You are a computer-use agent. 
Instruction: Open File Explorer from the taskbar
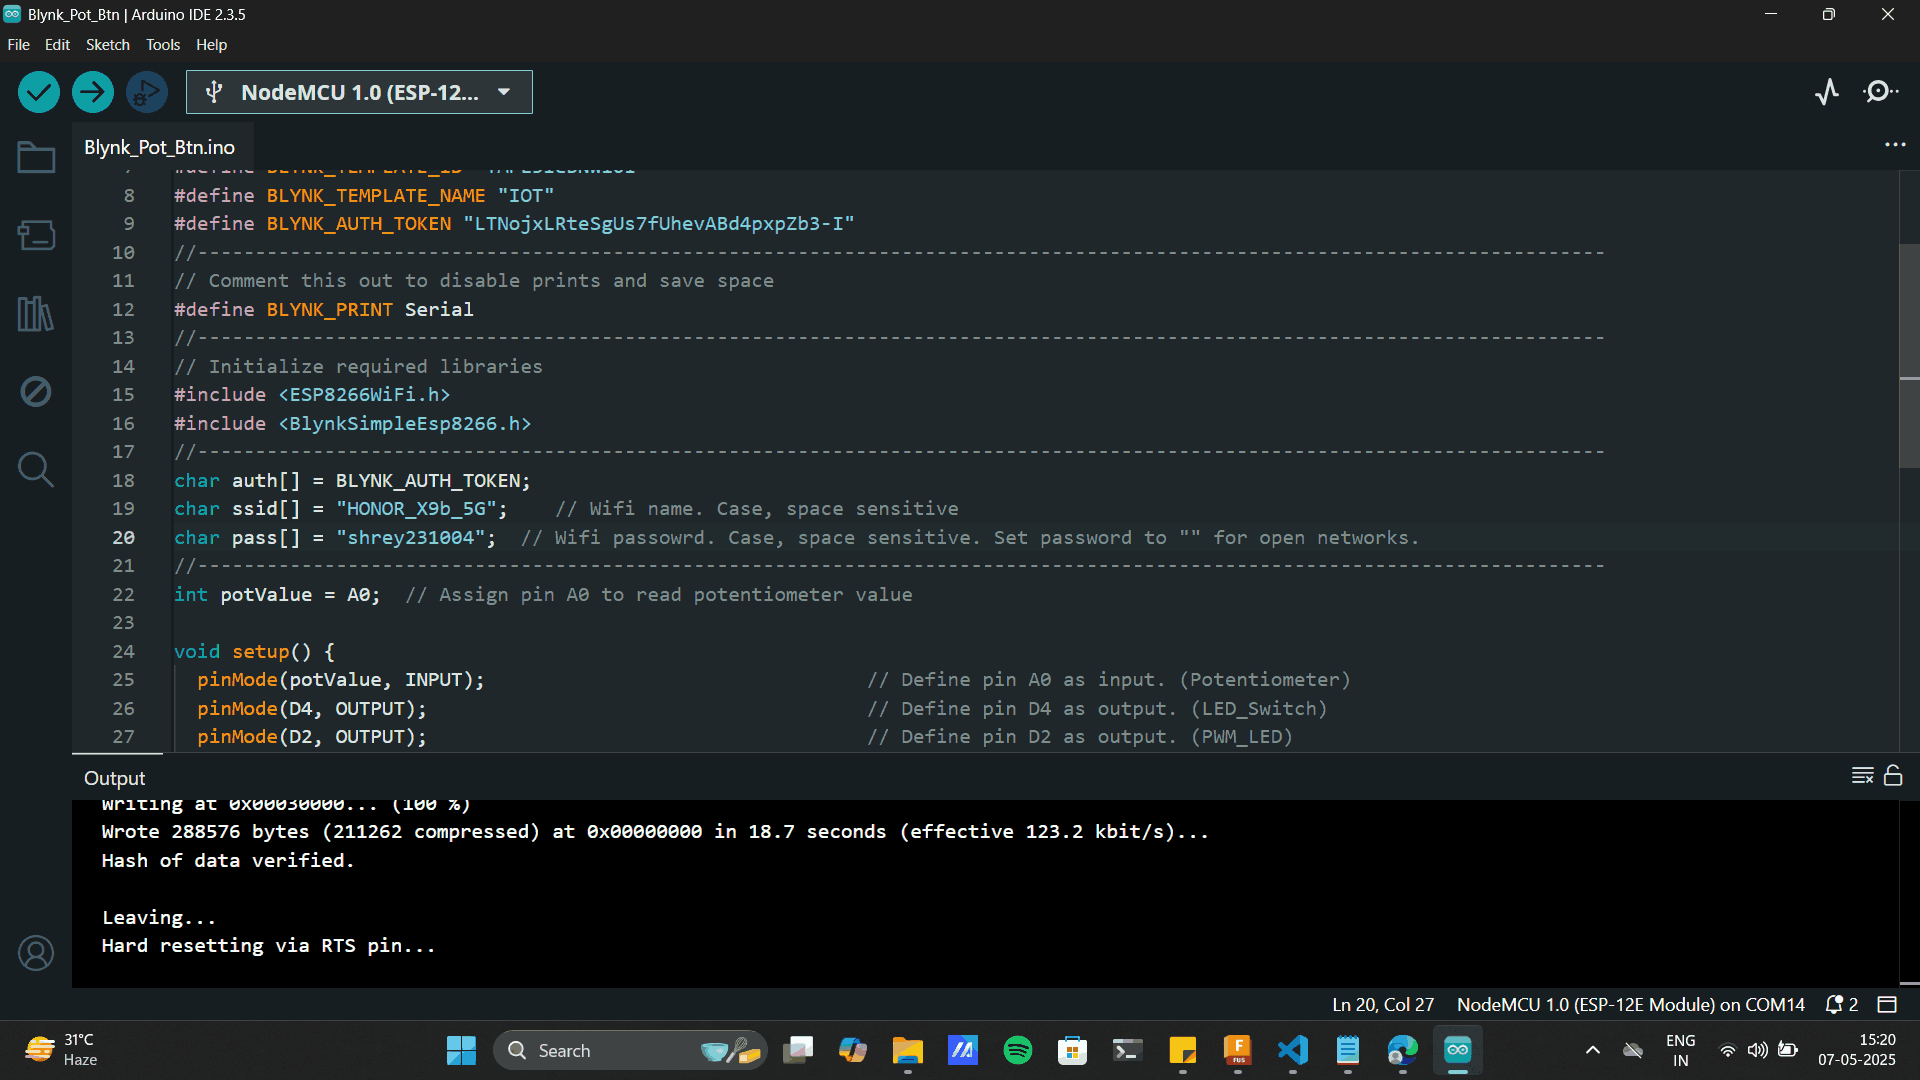[x=908, y=1050]
